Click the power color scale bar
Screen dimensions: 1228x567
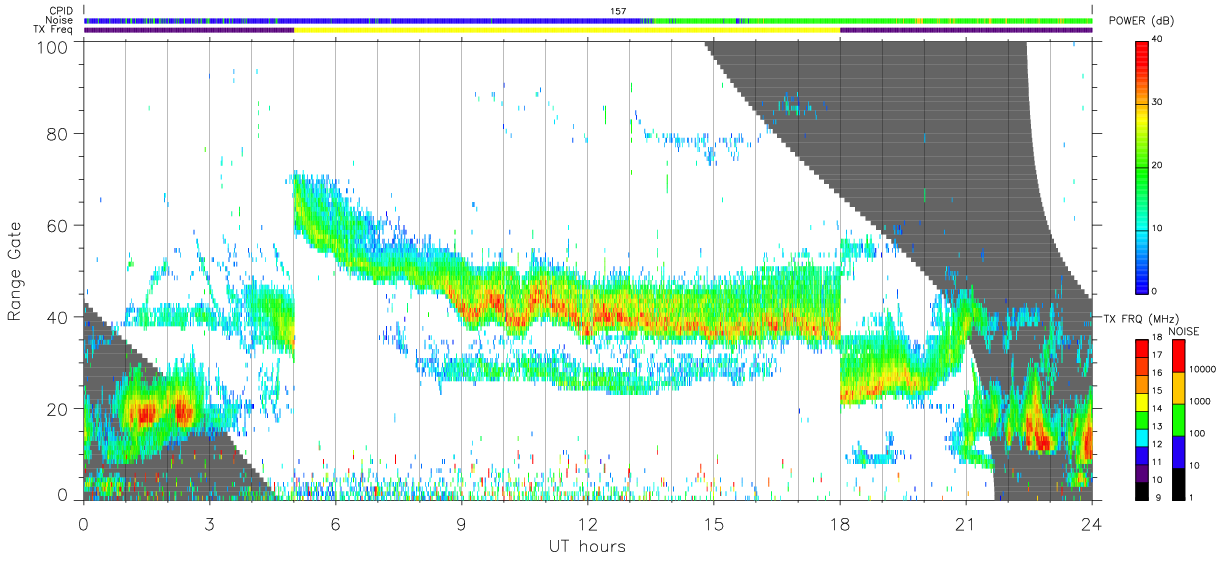coord(1142,166)
